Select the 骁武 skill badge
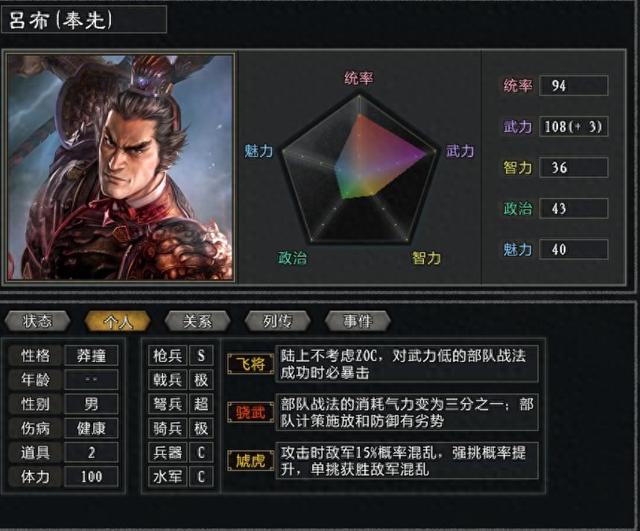 pos(251,412)
